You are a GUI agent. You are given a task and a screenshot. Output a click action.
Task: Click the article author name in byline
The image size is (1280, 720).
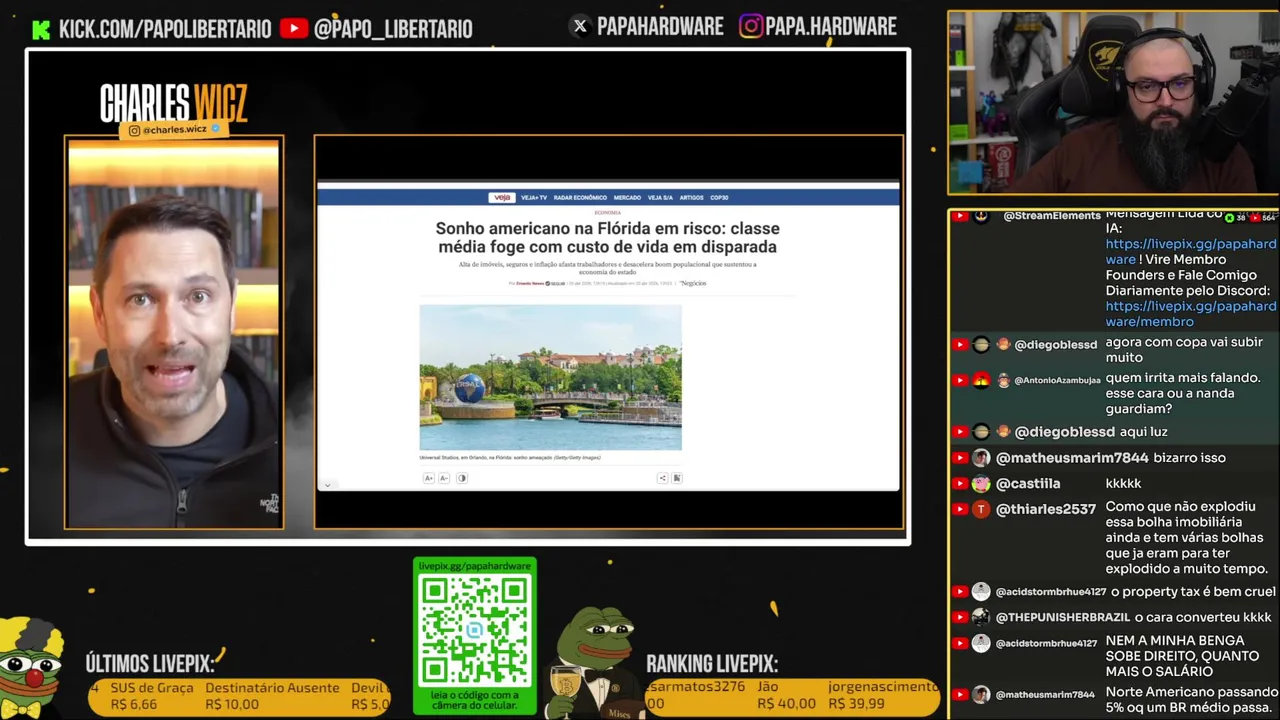tap(530, 284)
